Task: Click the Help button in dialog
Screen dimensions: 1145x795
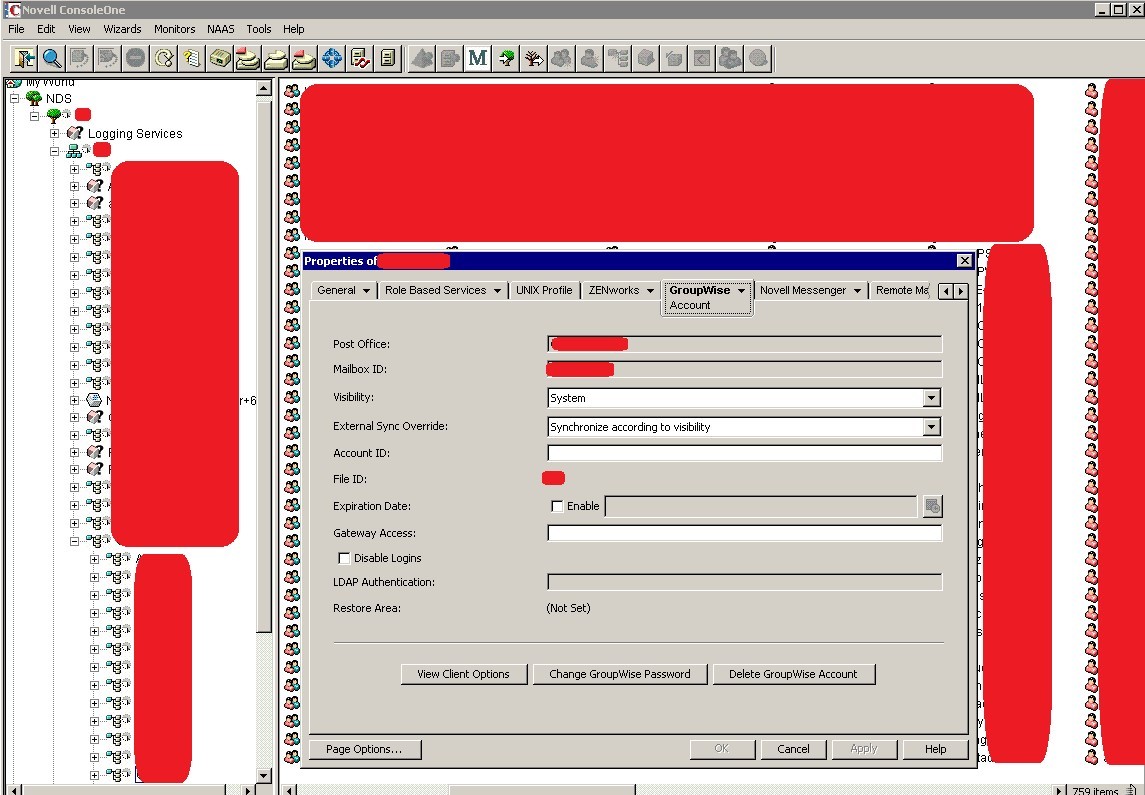Action: 935,749
